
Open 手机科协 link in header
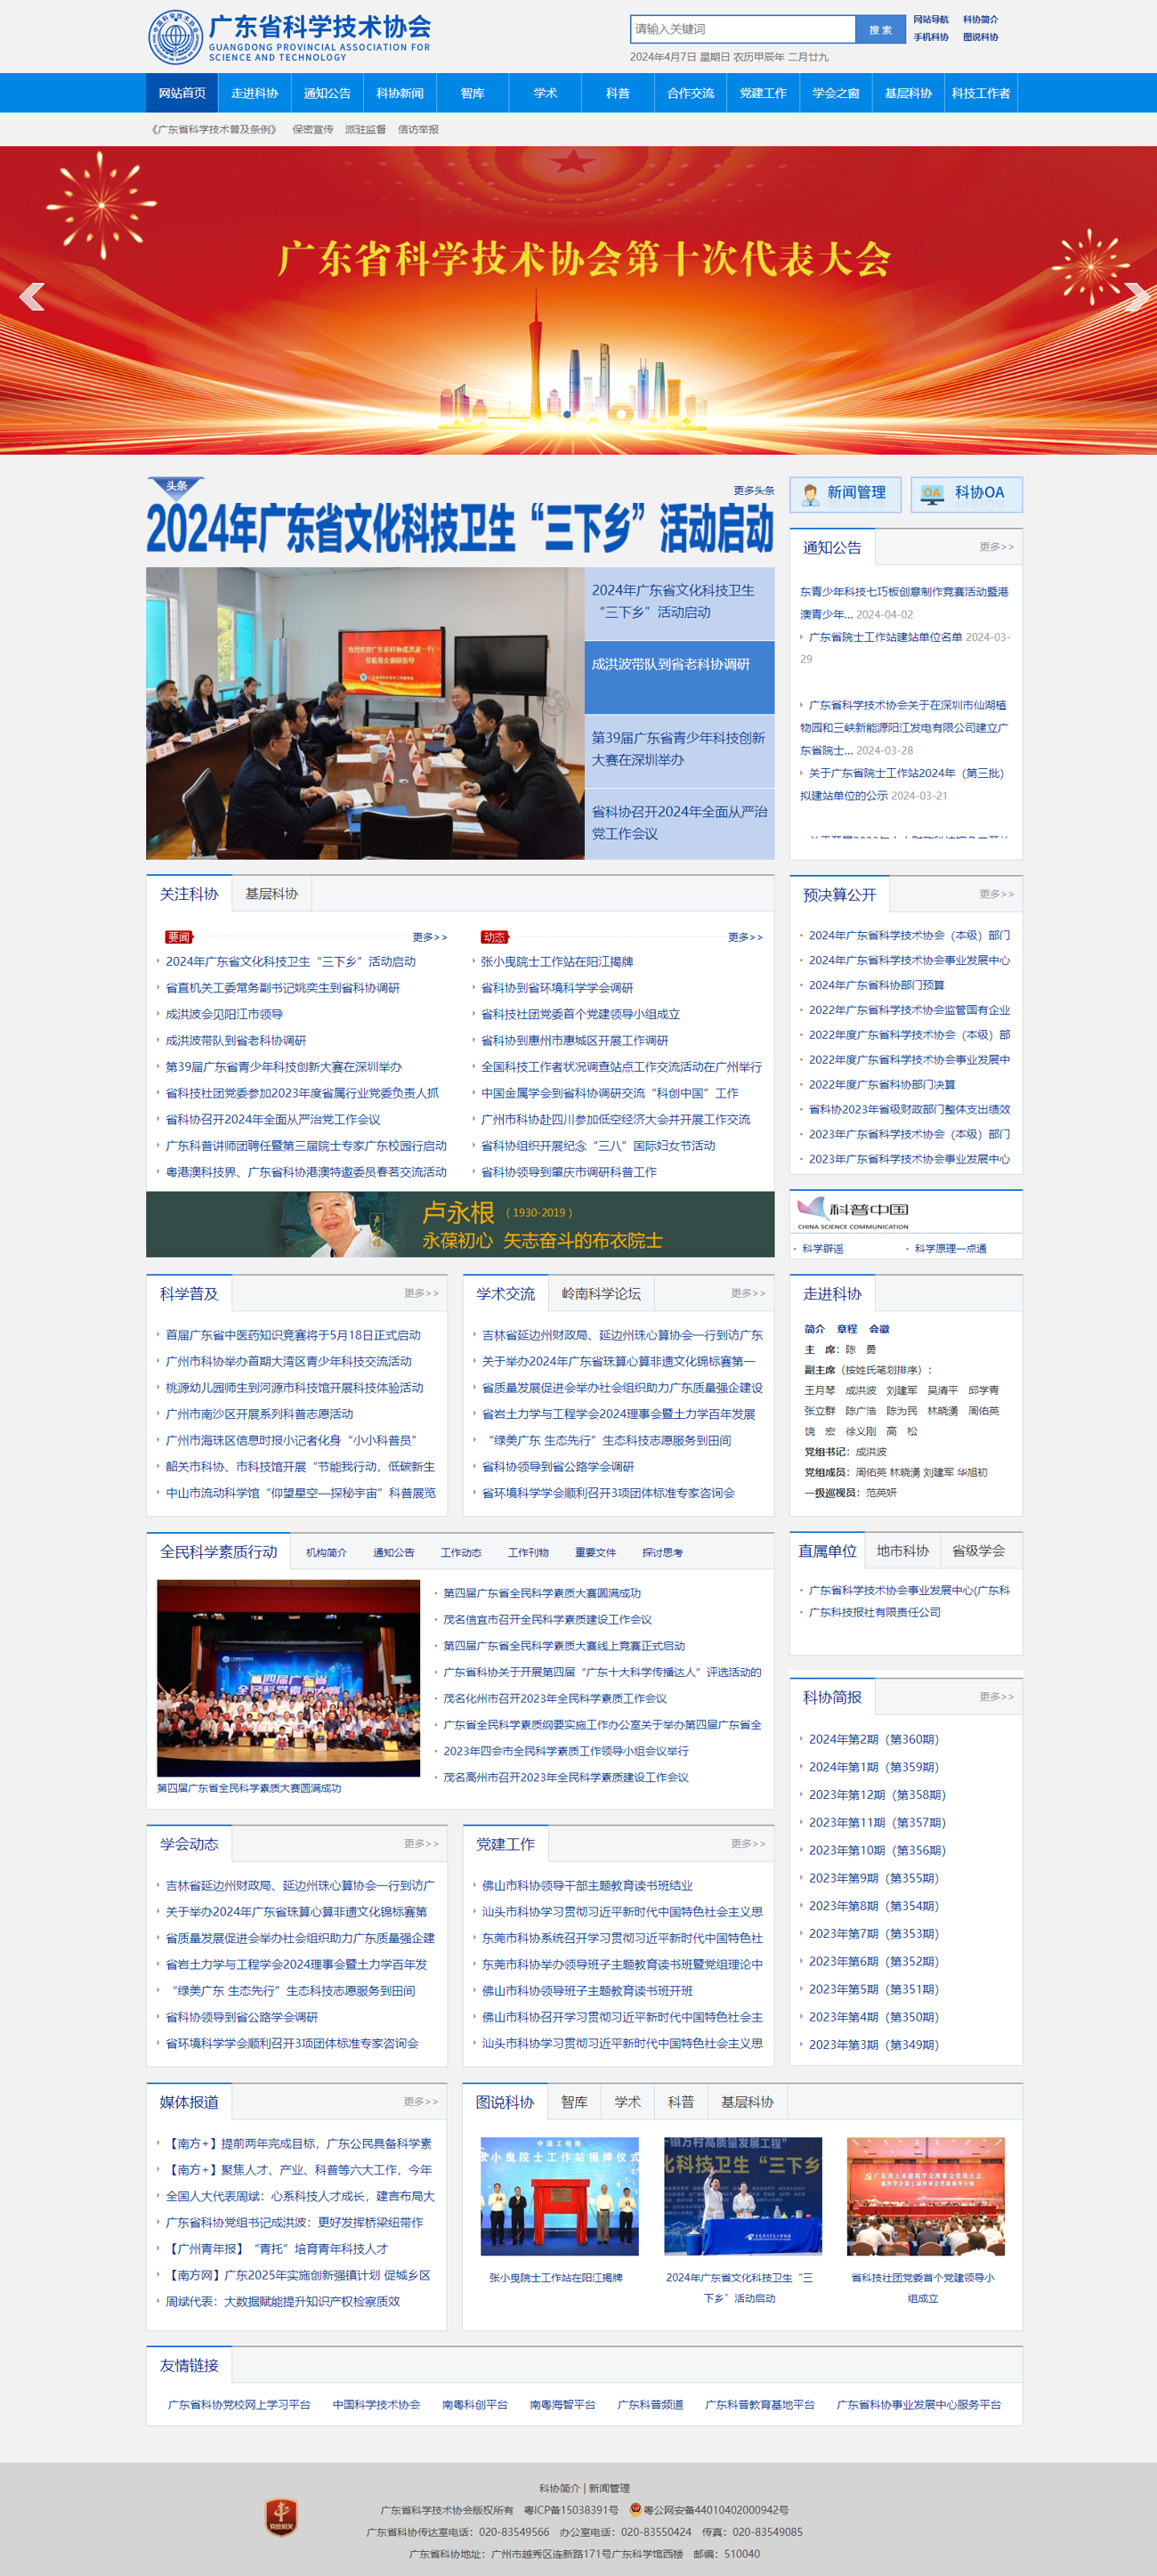pyautogui.click(x=931, y=38)
